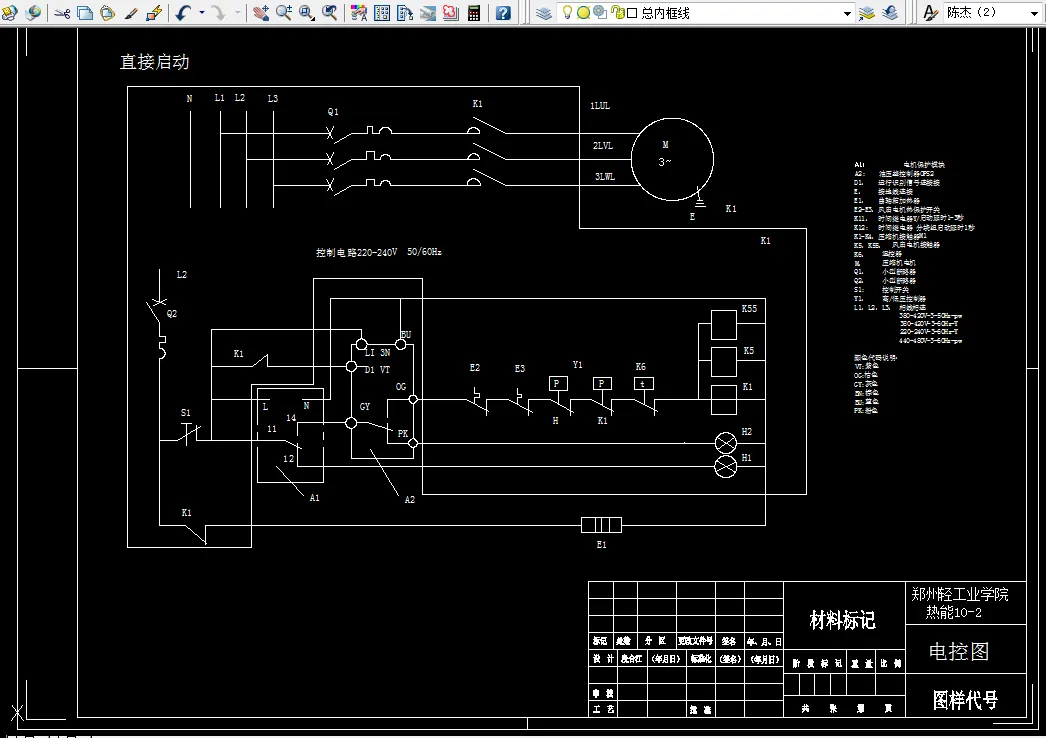The width and height of the screenshot is (1046, 738).
Task: Expand the 陈杰 (2) text style dropdown
Action: (x=1035, y=13)
